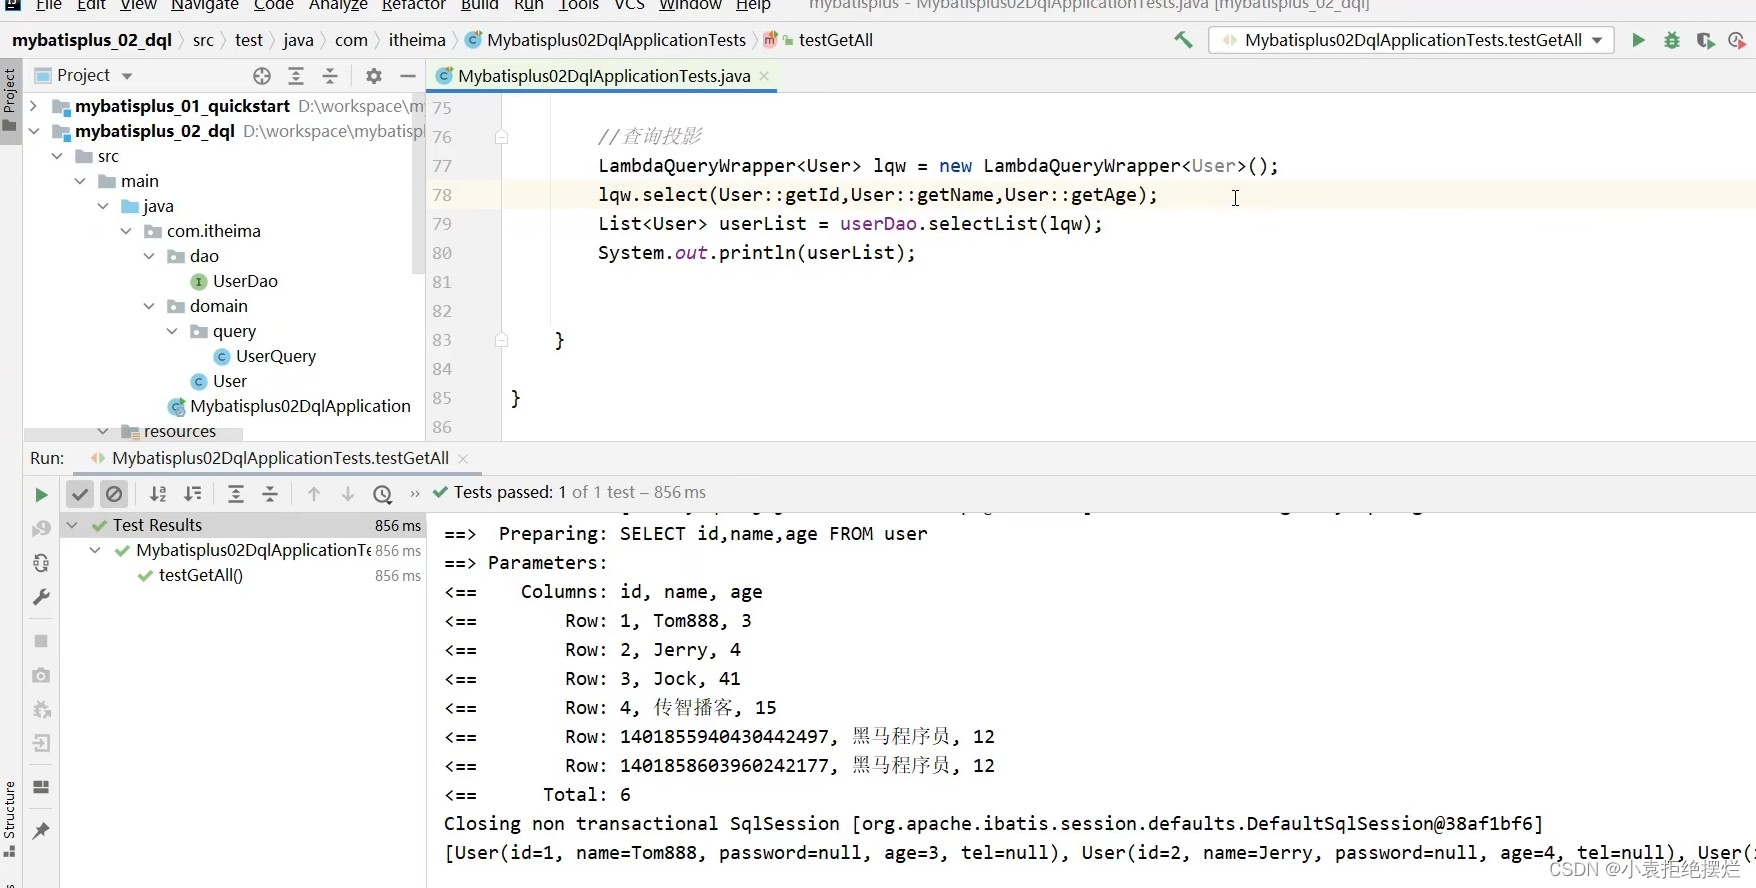Screen dimensions: 1756x888
Task: Open run settings wrench icon
Action: coord(41,597)
